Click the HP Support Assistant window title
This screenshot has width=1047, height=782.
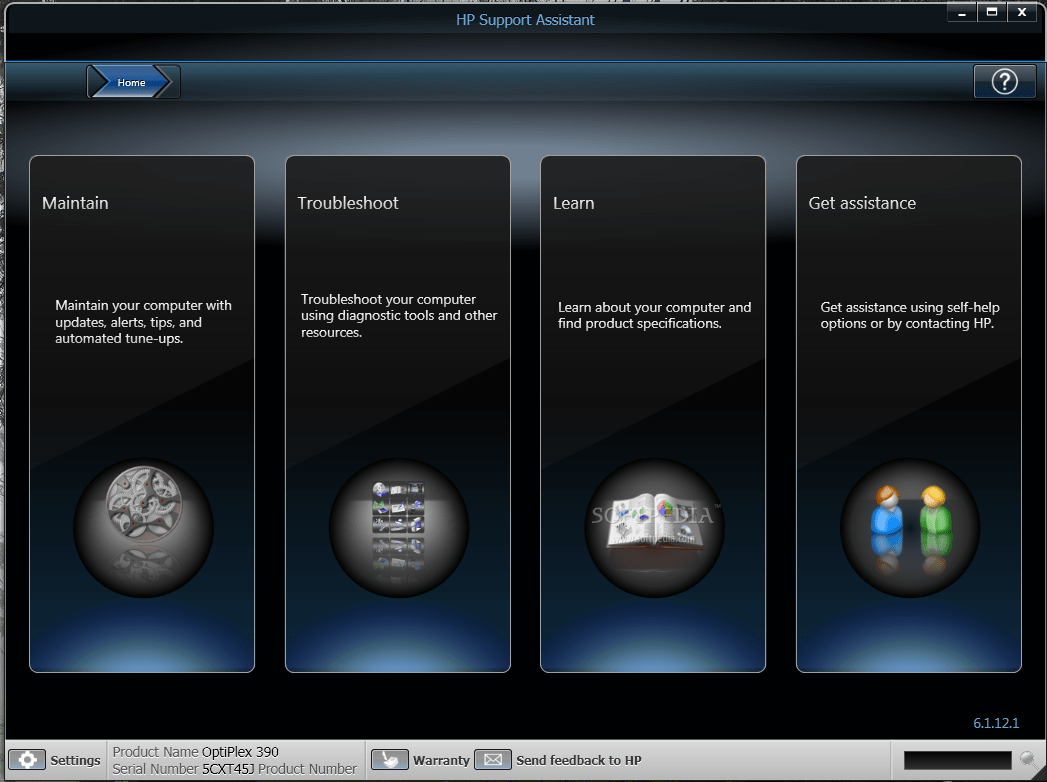point(525,20)
